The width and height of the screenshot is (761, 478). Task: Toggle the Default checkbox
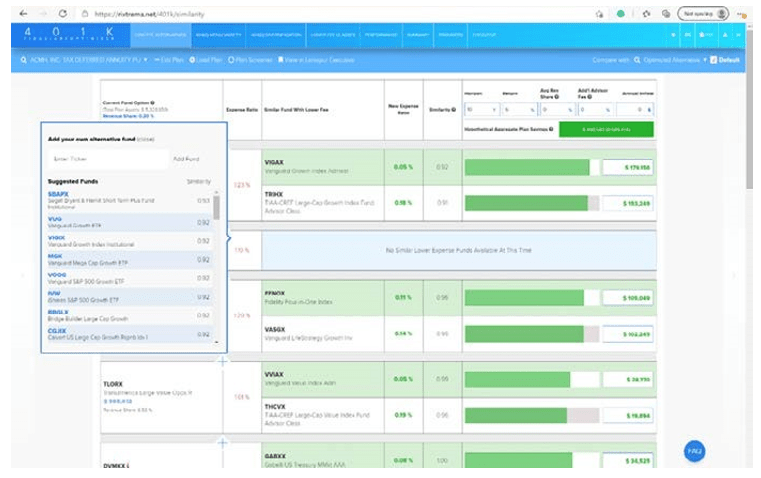[x=713, y=60]
